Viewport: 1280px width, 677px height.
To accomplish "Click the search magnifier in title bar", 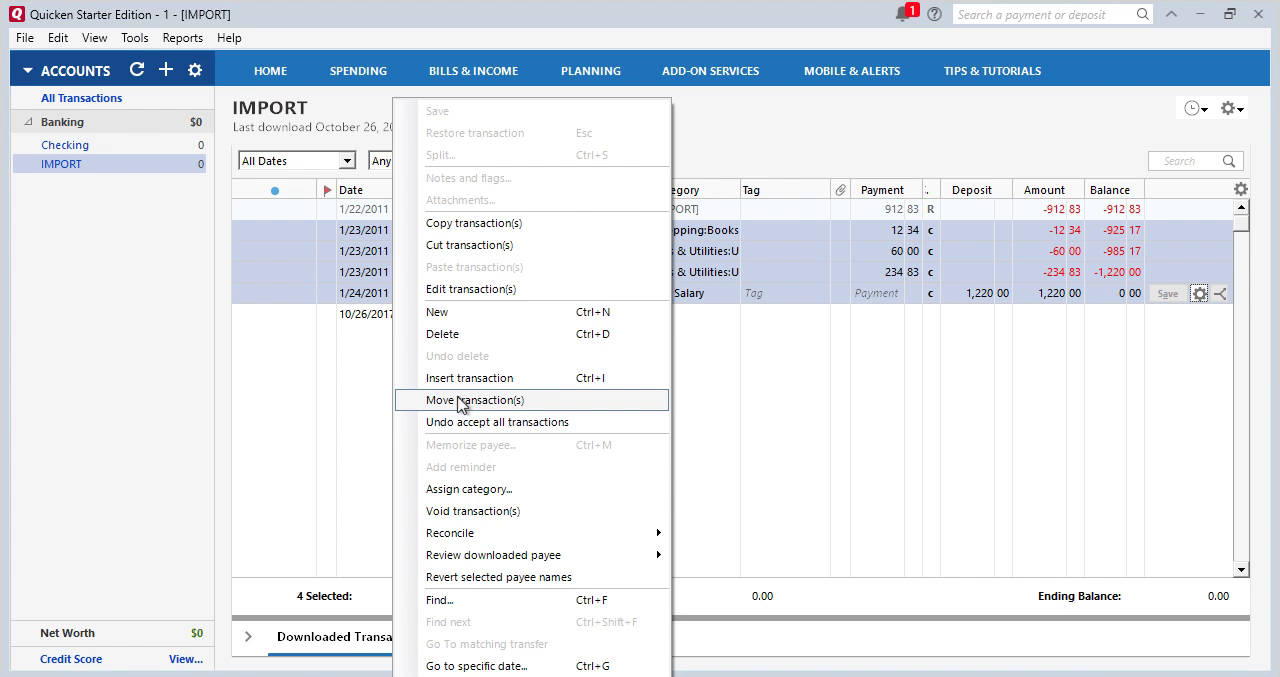I will pos(1143,14).
